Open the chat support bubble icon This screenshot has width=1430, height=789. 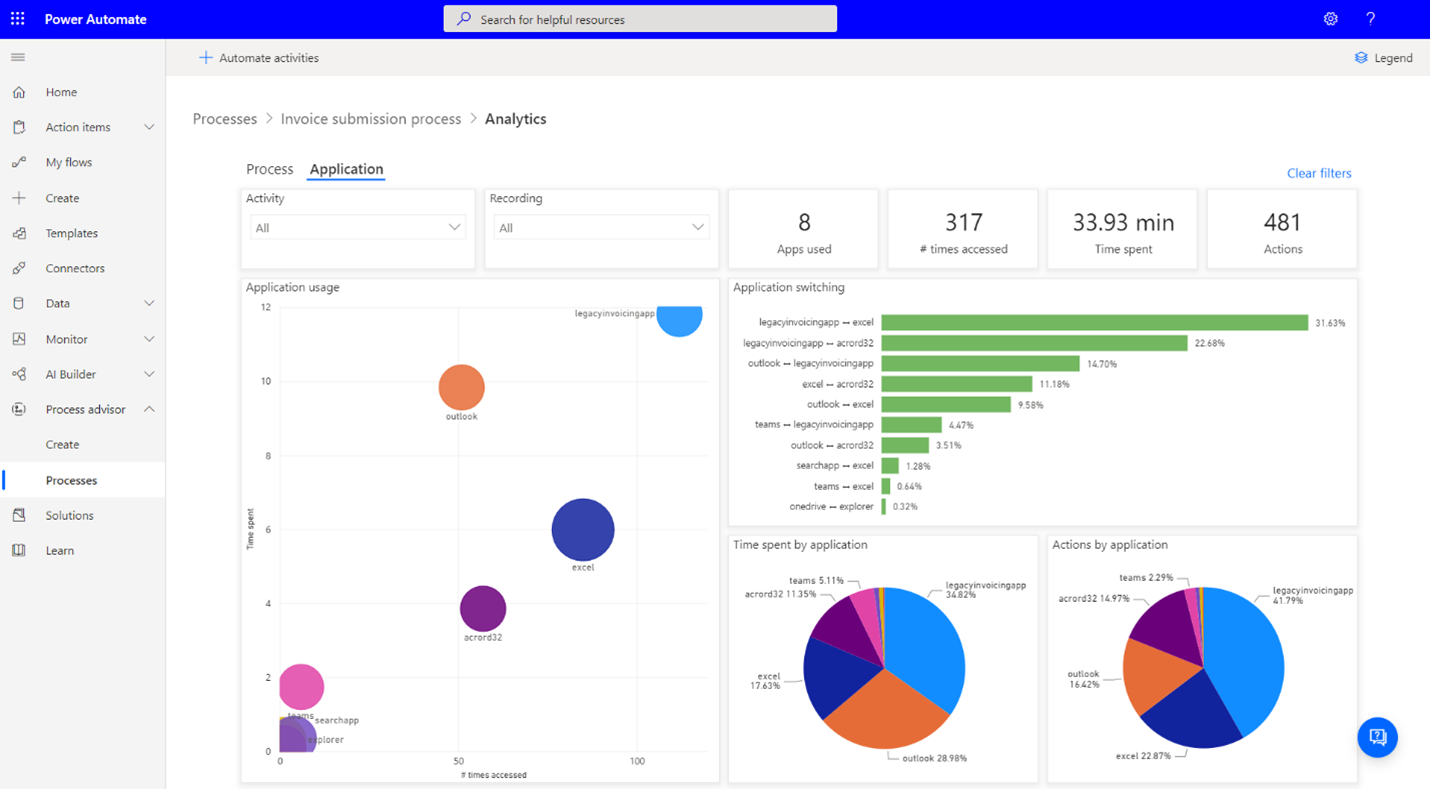[x=1377, y=737]
